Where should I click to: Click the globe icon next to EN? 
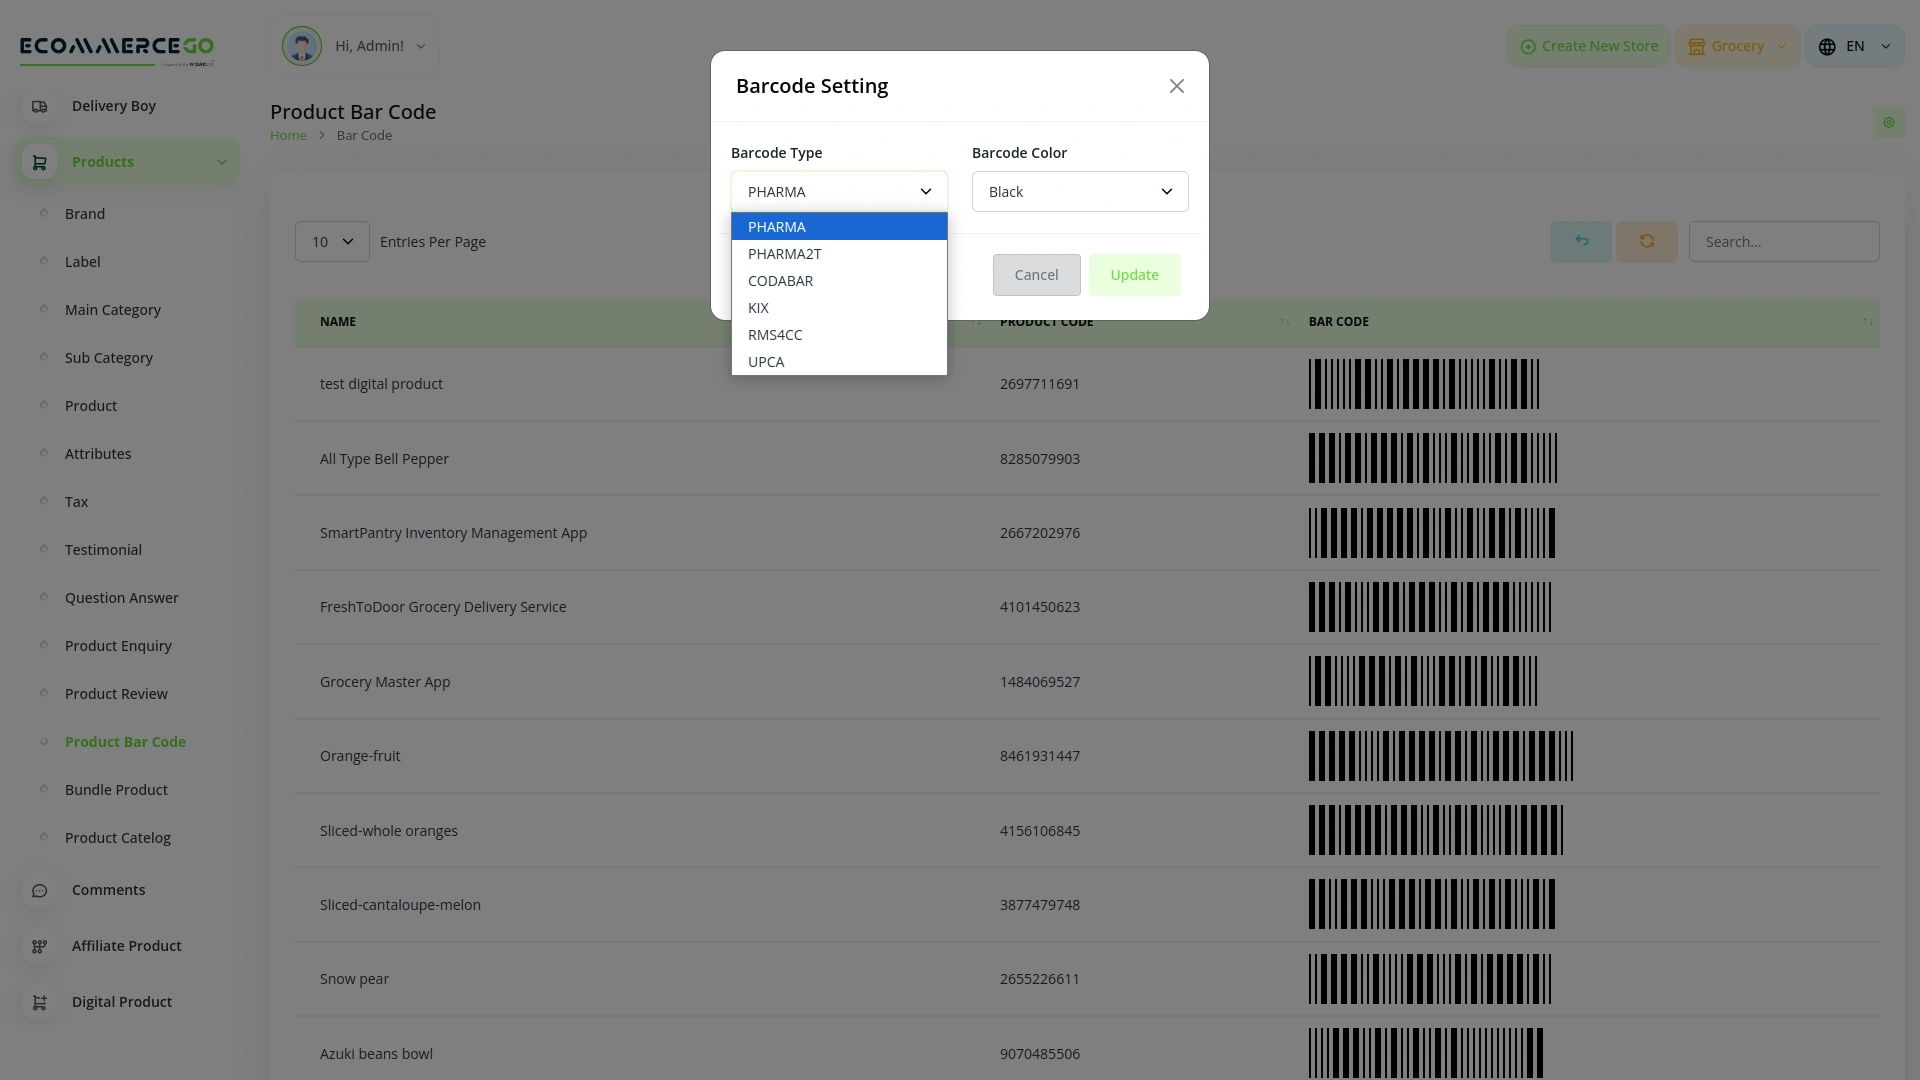1826,46
